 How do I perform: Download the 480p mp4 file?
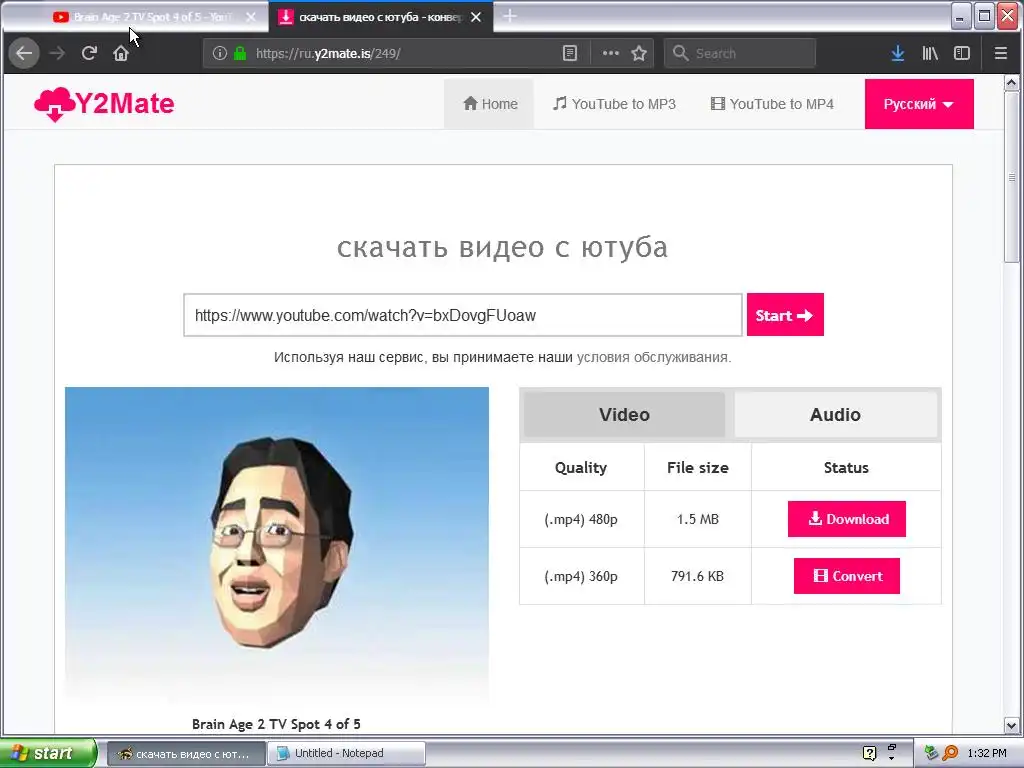point(846,519)
